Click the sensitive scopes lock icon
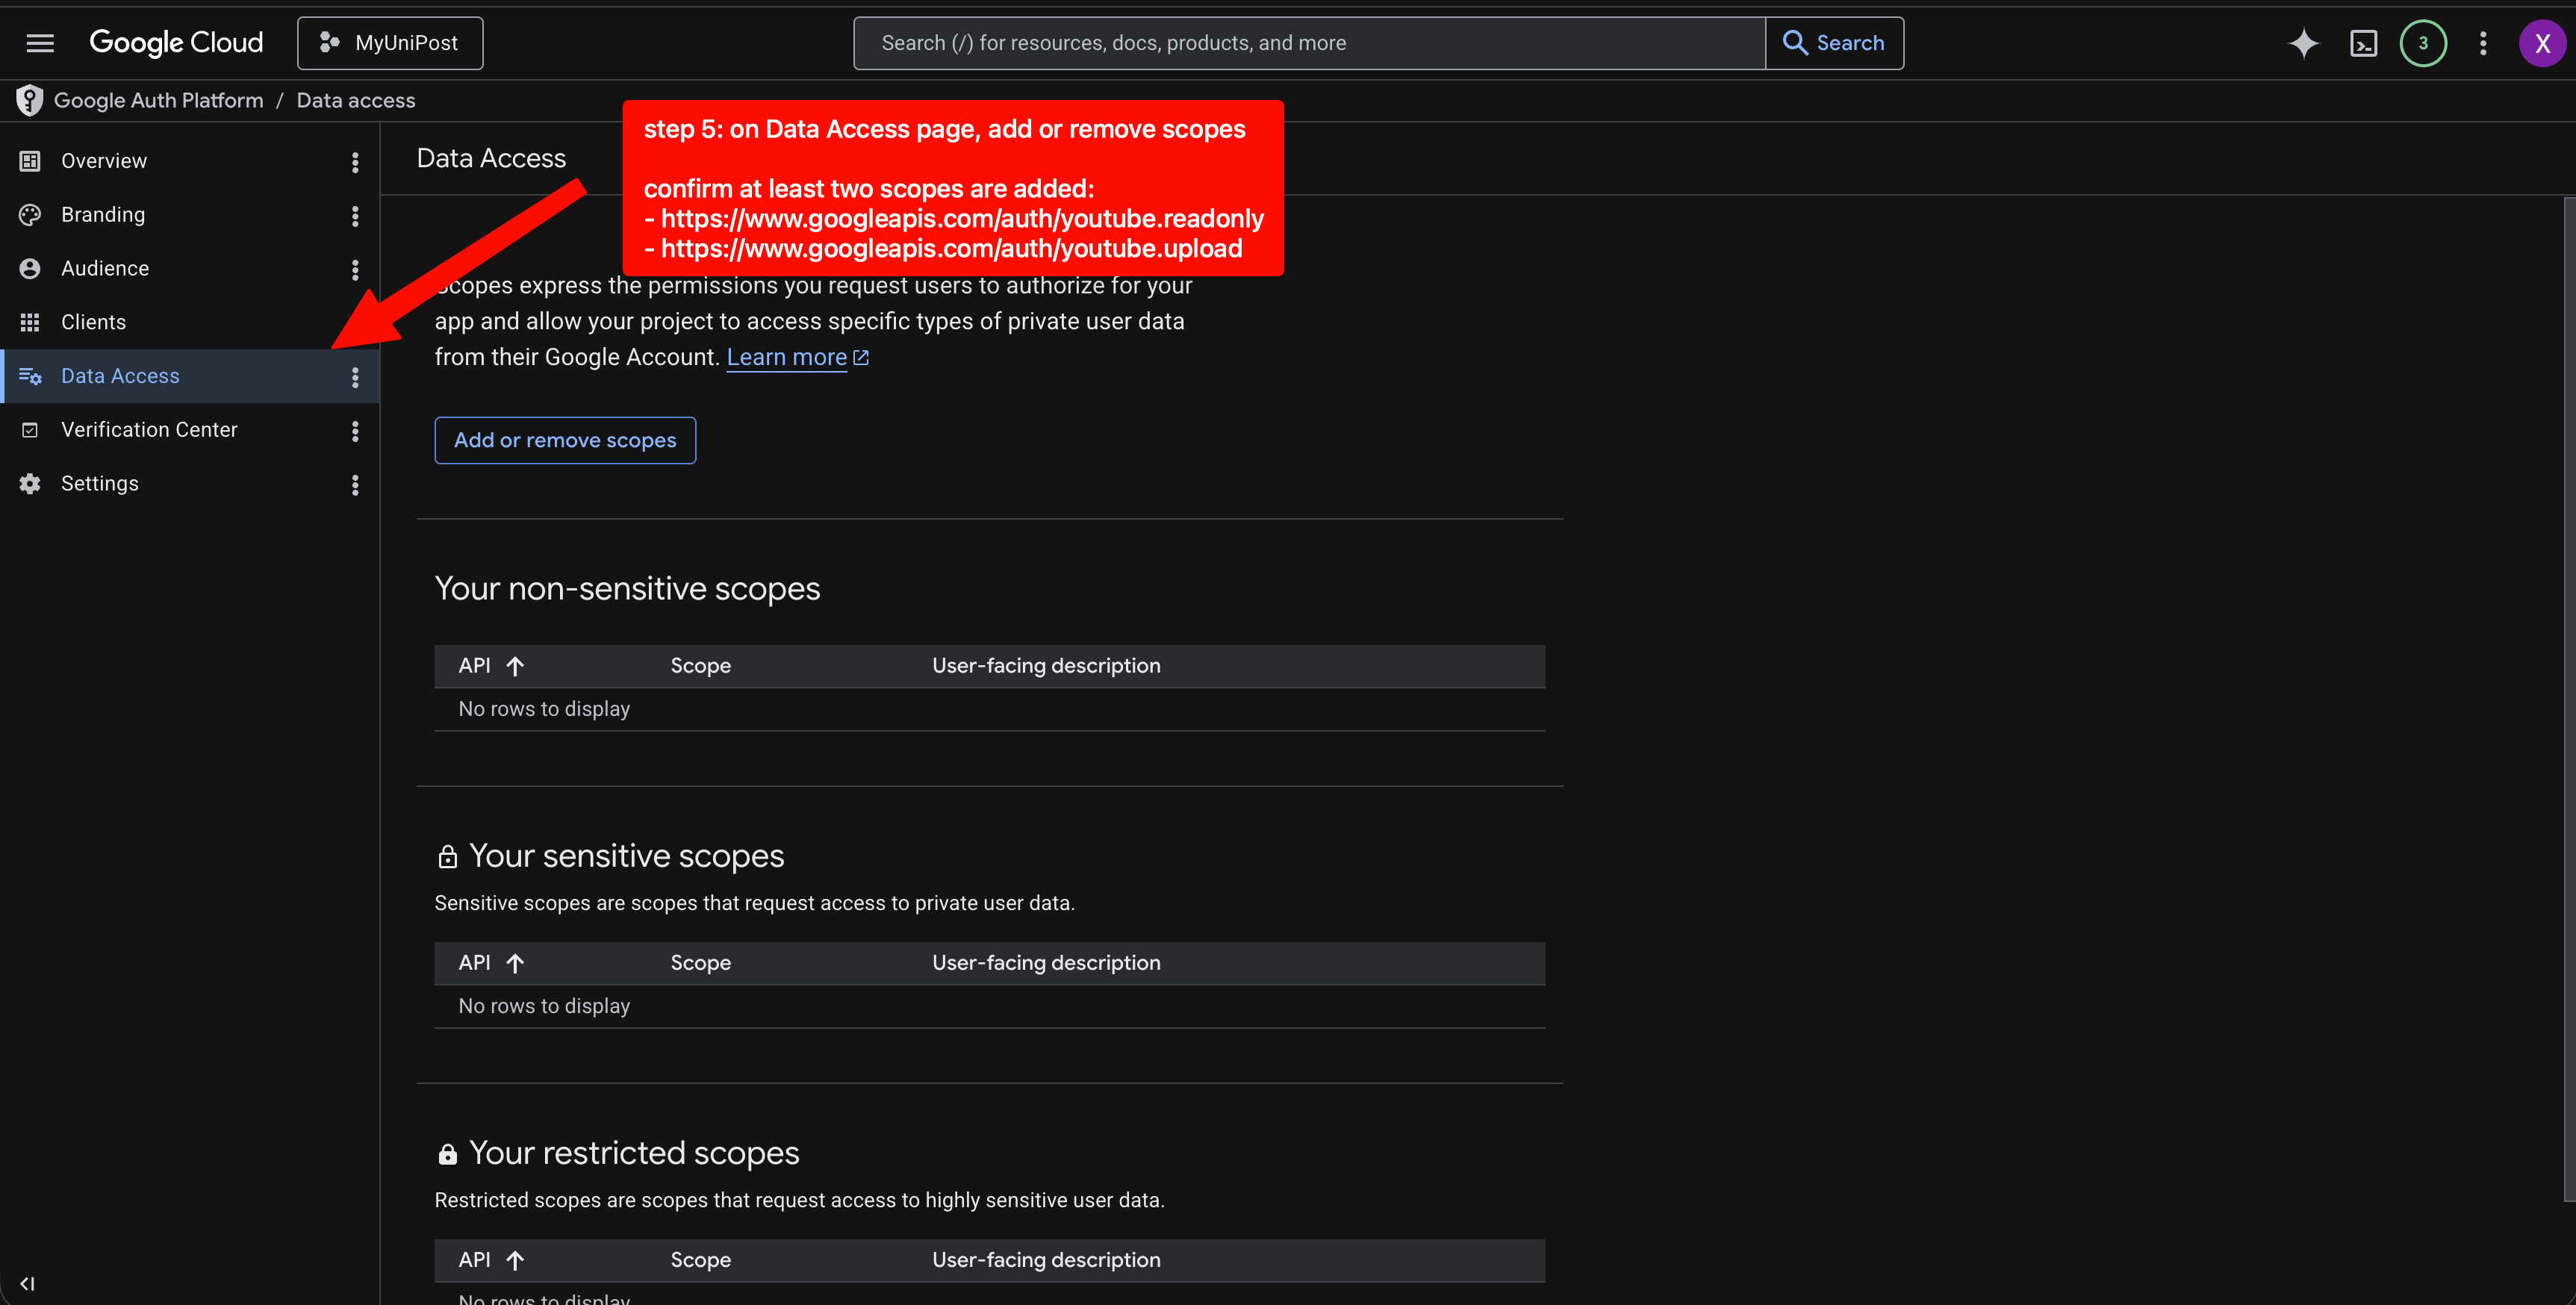2576x1305 pixels. 447,857
